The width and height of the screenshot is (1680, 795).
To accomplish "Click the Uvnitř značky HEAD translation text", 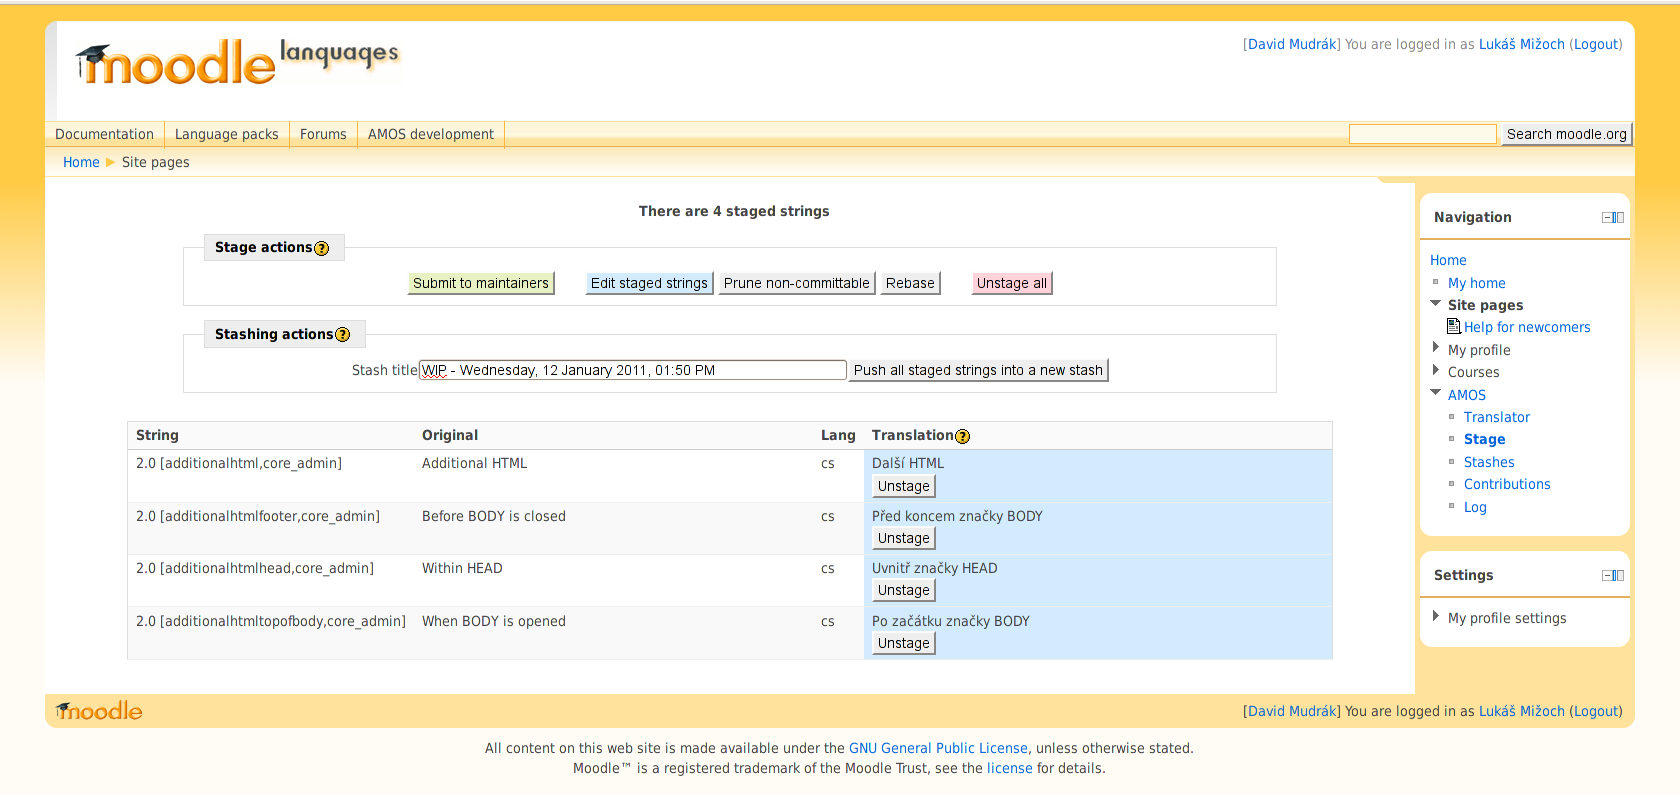I will (934, 568).
